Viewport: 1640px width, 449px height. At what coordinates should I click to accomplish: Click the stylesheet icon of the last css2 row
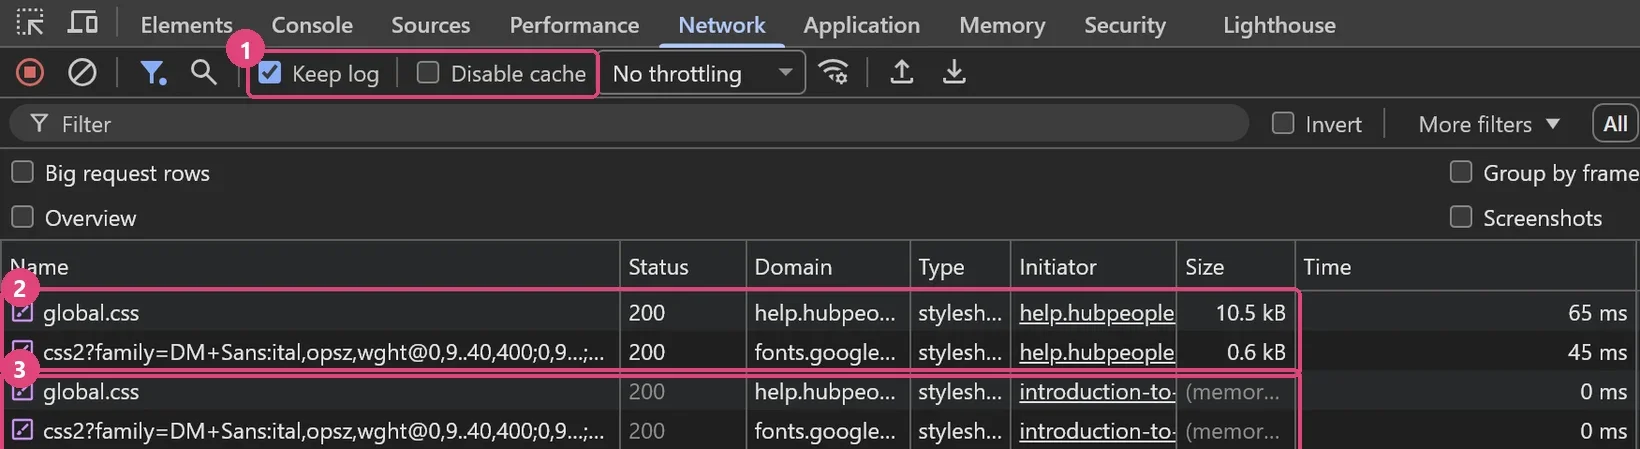pos(22,431)
